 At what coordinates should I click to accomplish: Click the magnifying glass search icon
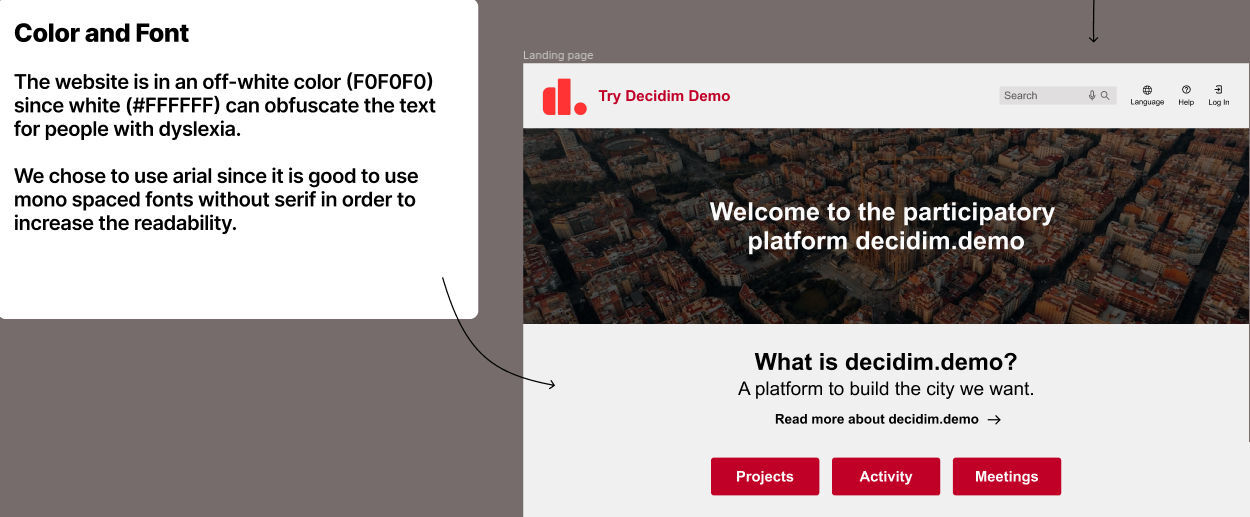coord(1105,96)
